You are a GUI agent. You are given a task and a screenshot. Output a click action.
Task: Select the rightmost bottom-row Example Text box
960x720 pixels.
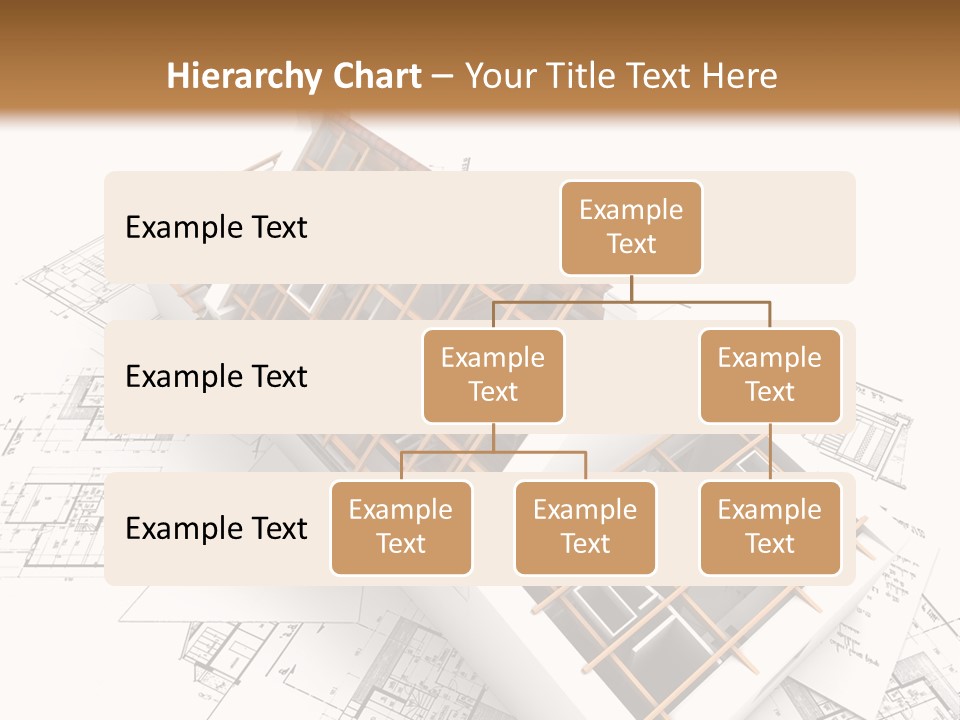pos(770,528)
